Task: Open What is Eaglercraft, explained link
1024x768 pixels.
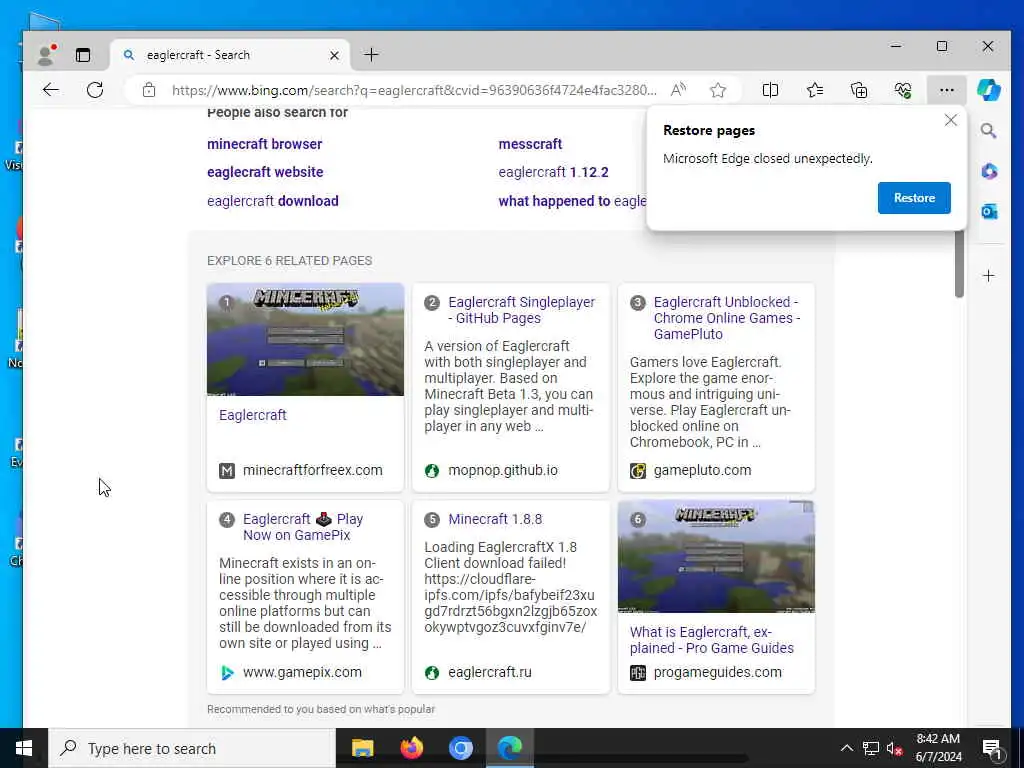Action: click(712, 640)
